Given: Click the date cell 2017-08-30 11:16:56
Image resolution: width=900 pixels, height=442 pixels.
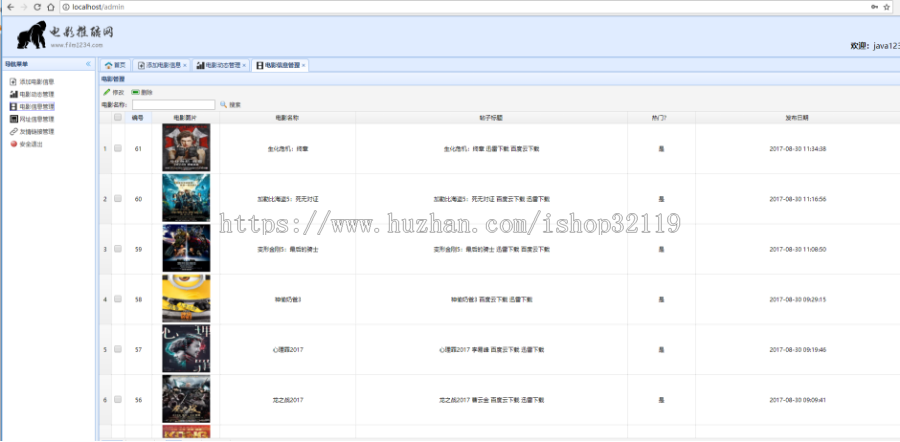Looking at the screenshot, I should [797, 199].
